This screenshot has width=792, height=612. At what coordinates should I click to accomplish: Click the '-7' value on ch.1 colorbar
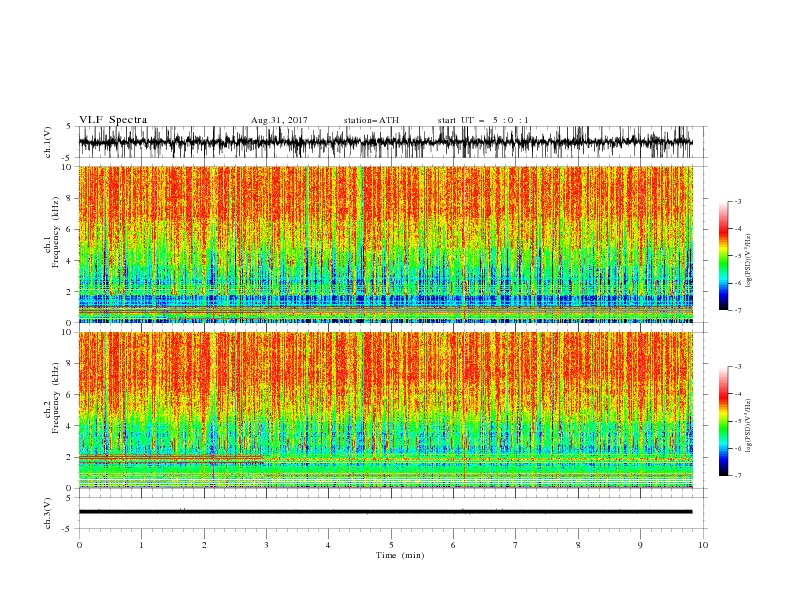[x=737, y=311]
